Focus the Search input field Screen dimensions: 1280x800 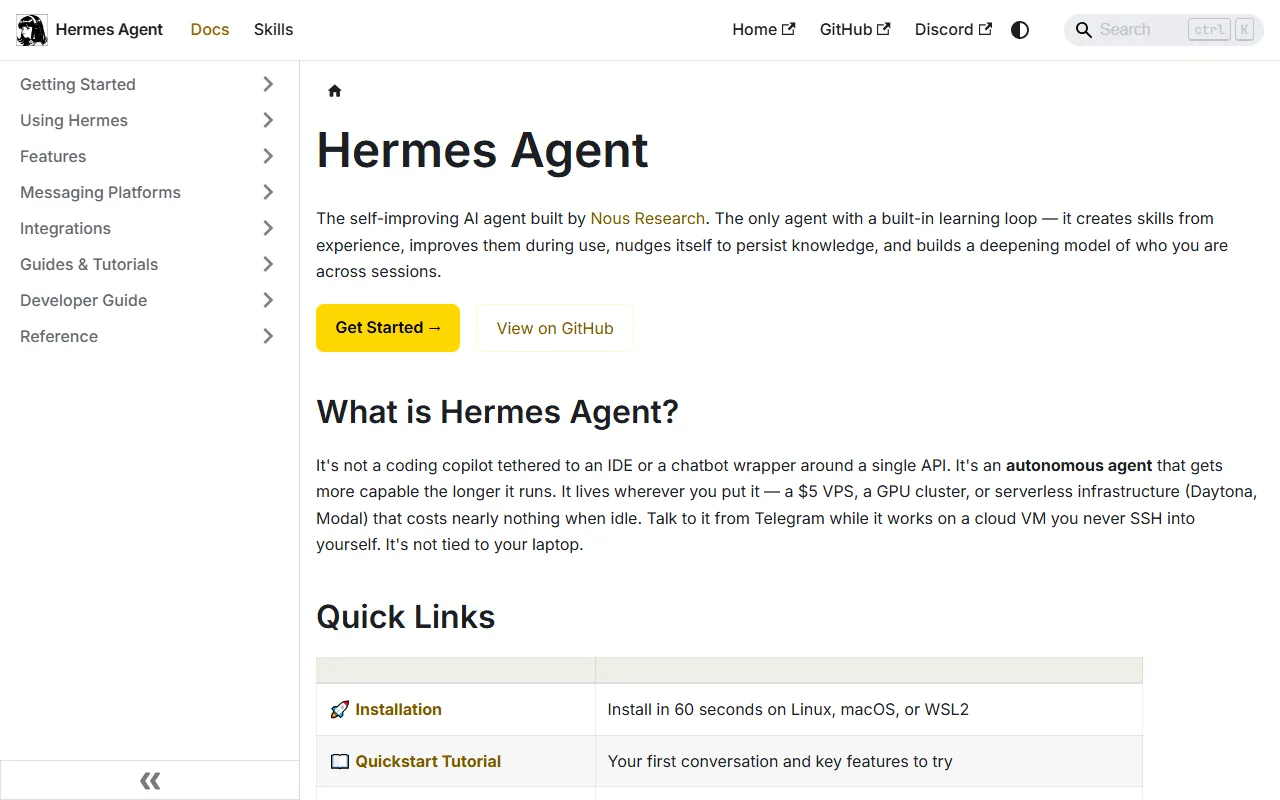coord(1140,30)
